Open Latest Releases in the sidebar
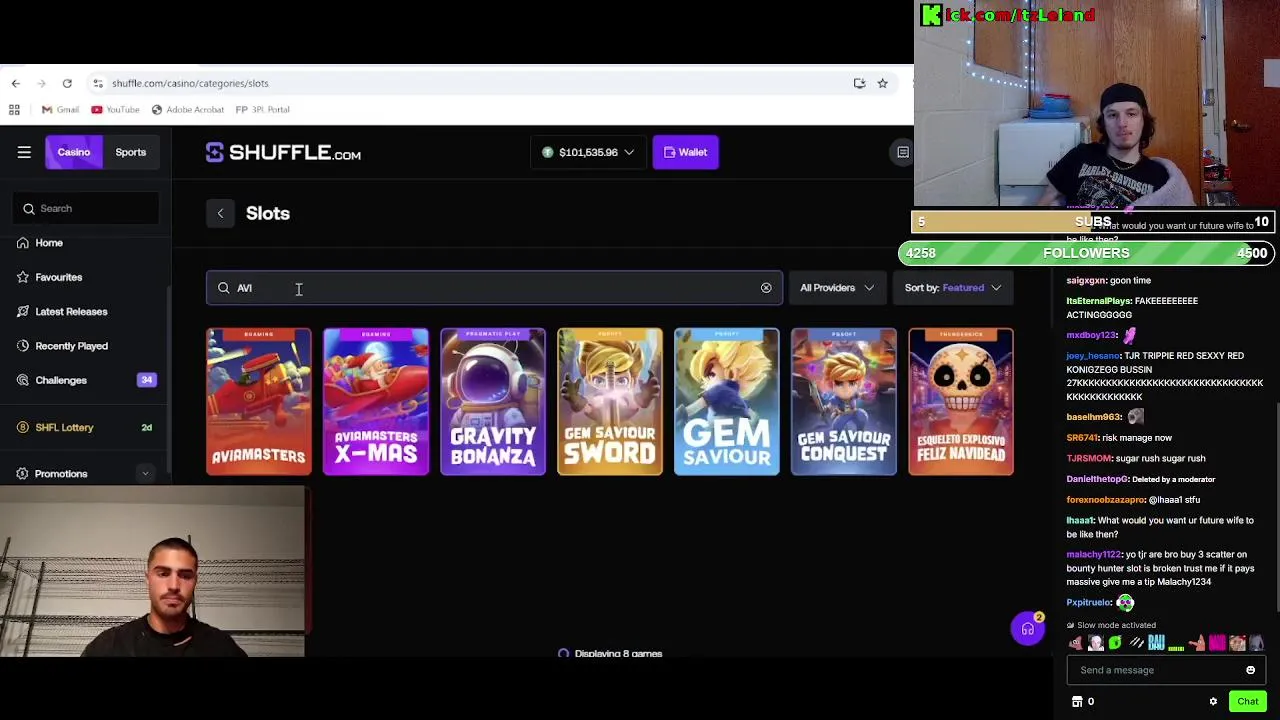Screen dimensions: 1280x720 (x=70, y=311)
